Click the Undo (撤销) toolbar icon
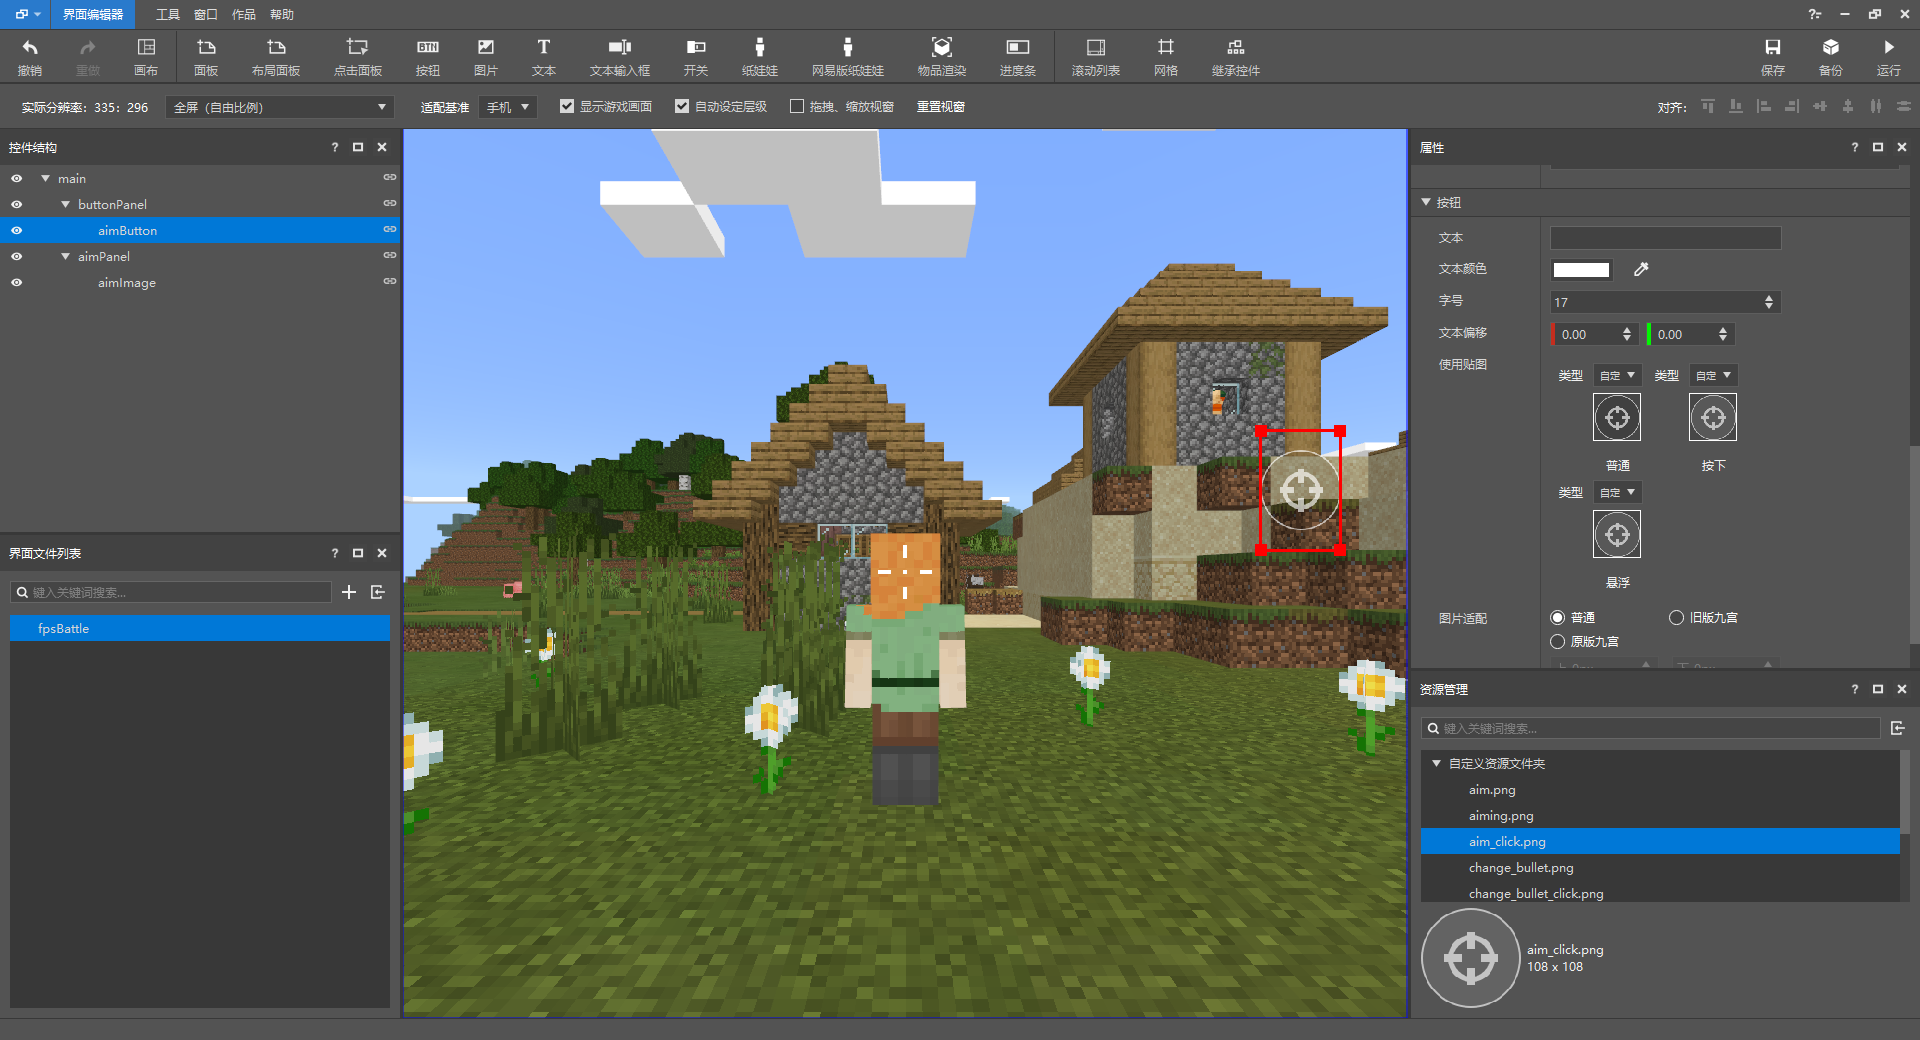Viewport: 1920px width, 1040px height. (x=30, y=57)
